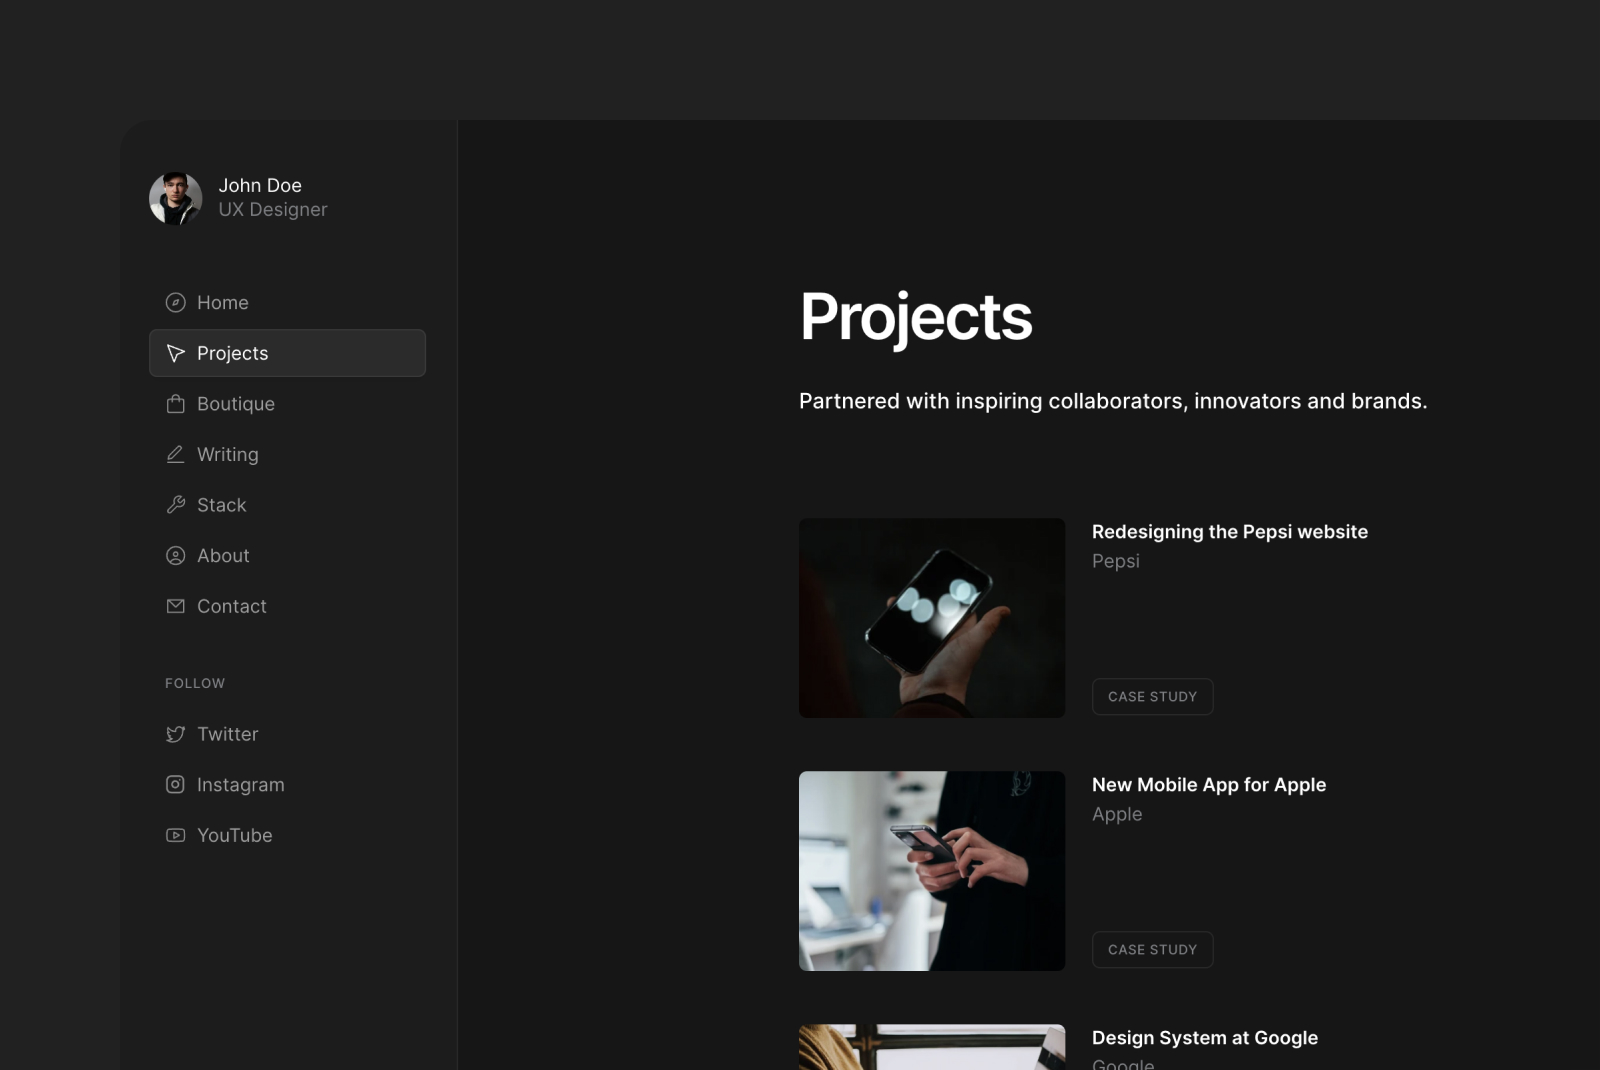Viewport: 1600px width, 1070px height.
Task: Open the YouTube channel link
Action: point(287,835)
